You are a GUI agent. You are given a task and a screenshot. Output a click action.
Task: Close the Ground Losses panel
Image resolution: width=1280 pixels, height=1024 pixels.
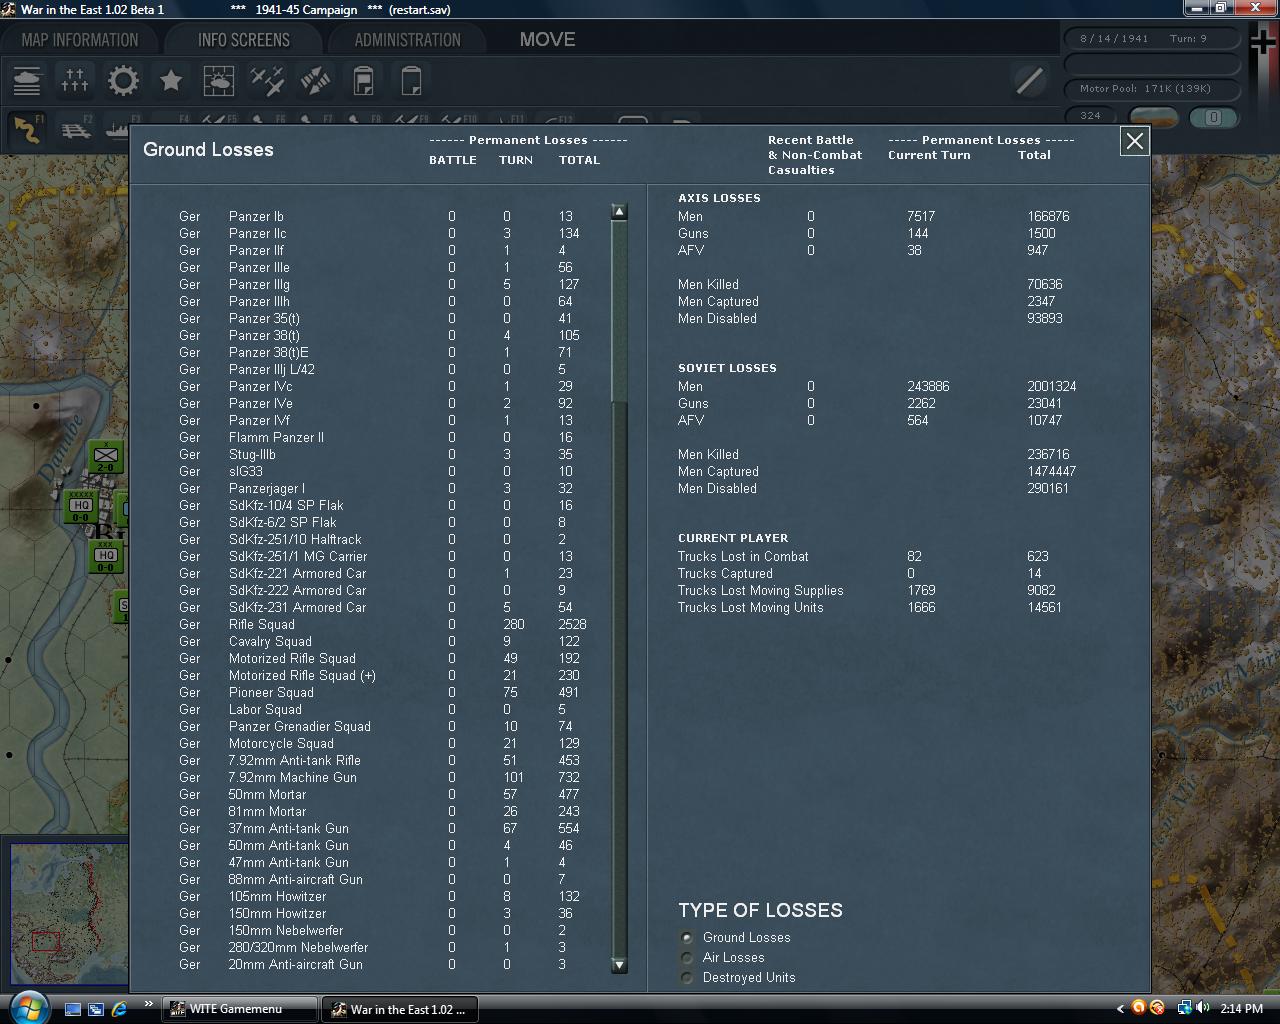[1135, 141]
